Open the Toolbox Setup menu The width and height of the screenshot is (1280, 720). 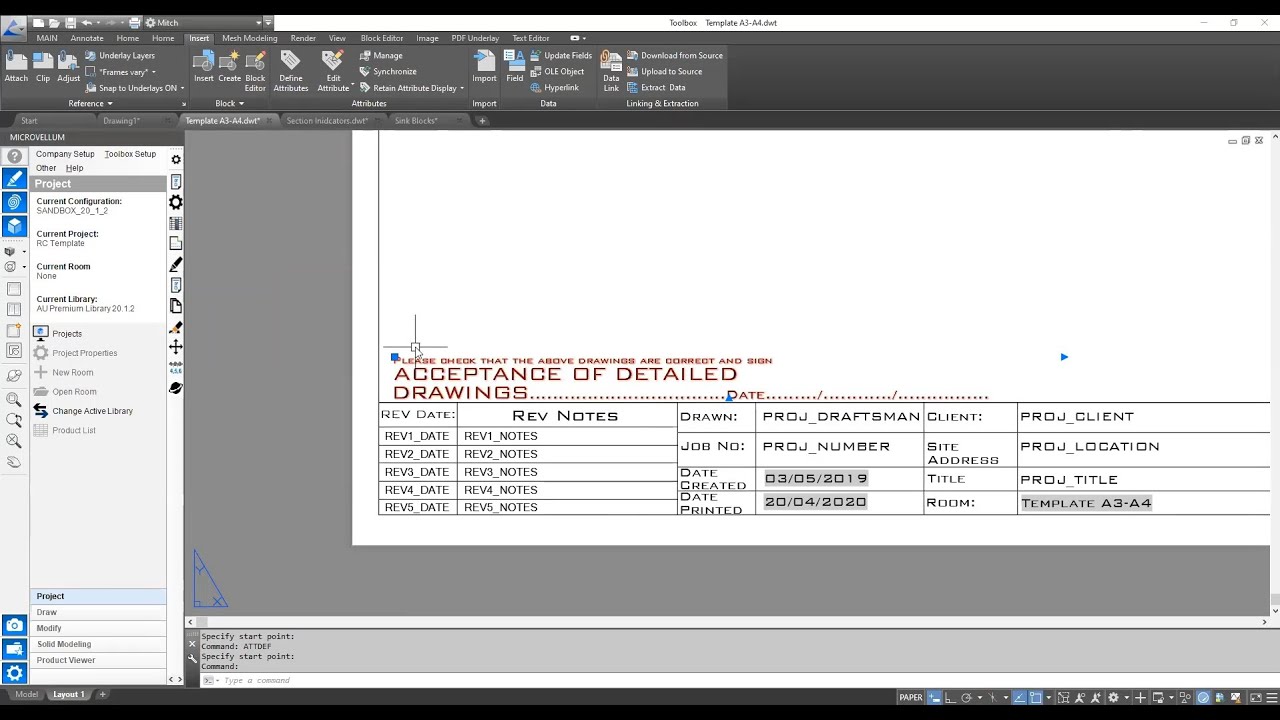pos(130,154)
